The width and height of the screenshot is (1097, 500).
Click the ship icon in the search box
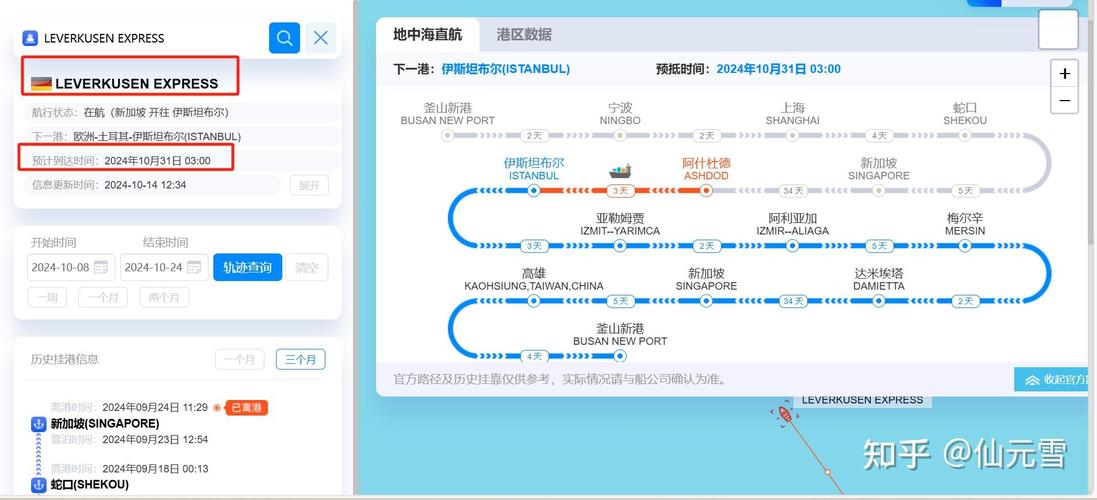(29, 38)
